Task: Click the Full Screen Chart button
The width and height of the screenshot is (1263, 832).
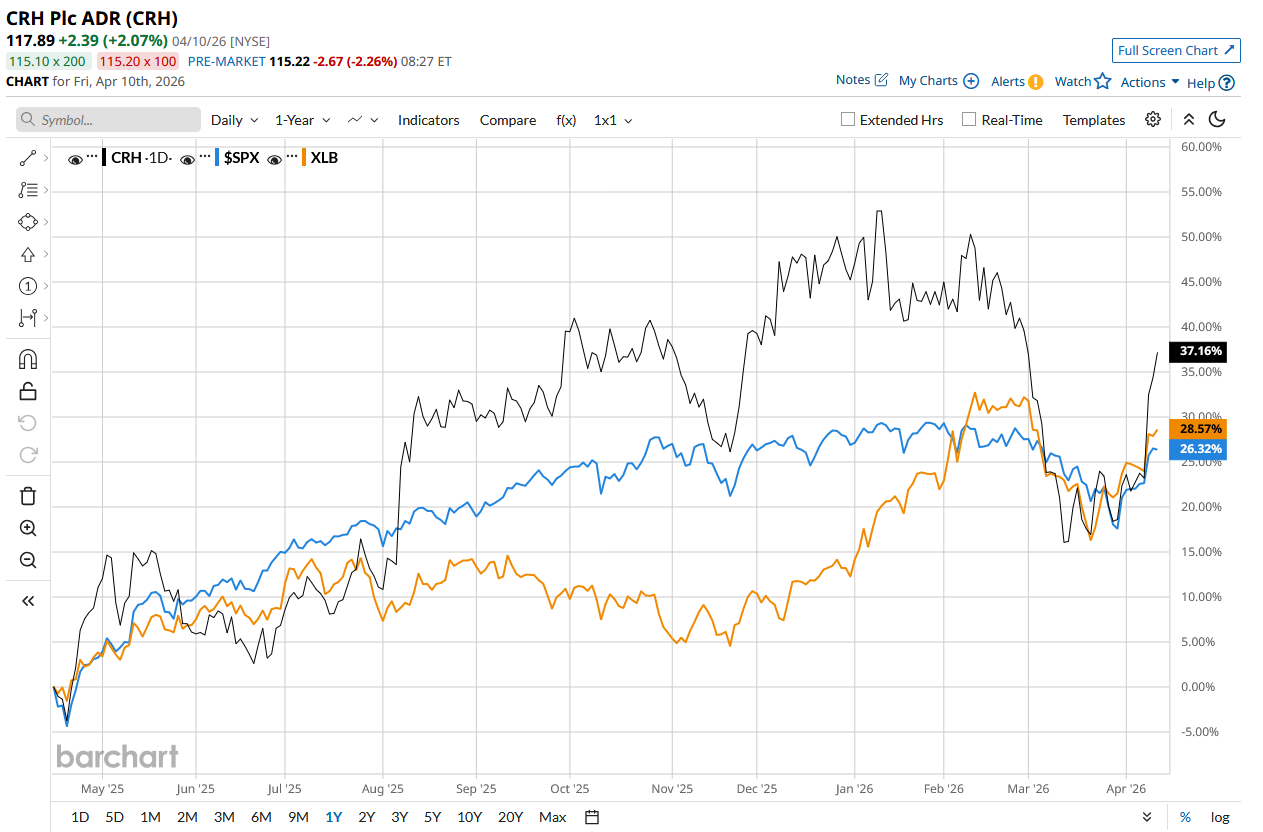Action: [x=1176, y=50]
